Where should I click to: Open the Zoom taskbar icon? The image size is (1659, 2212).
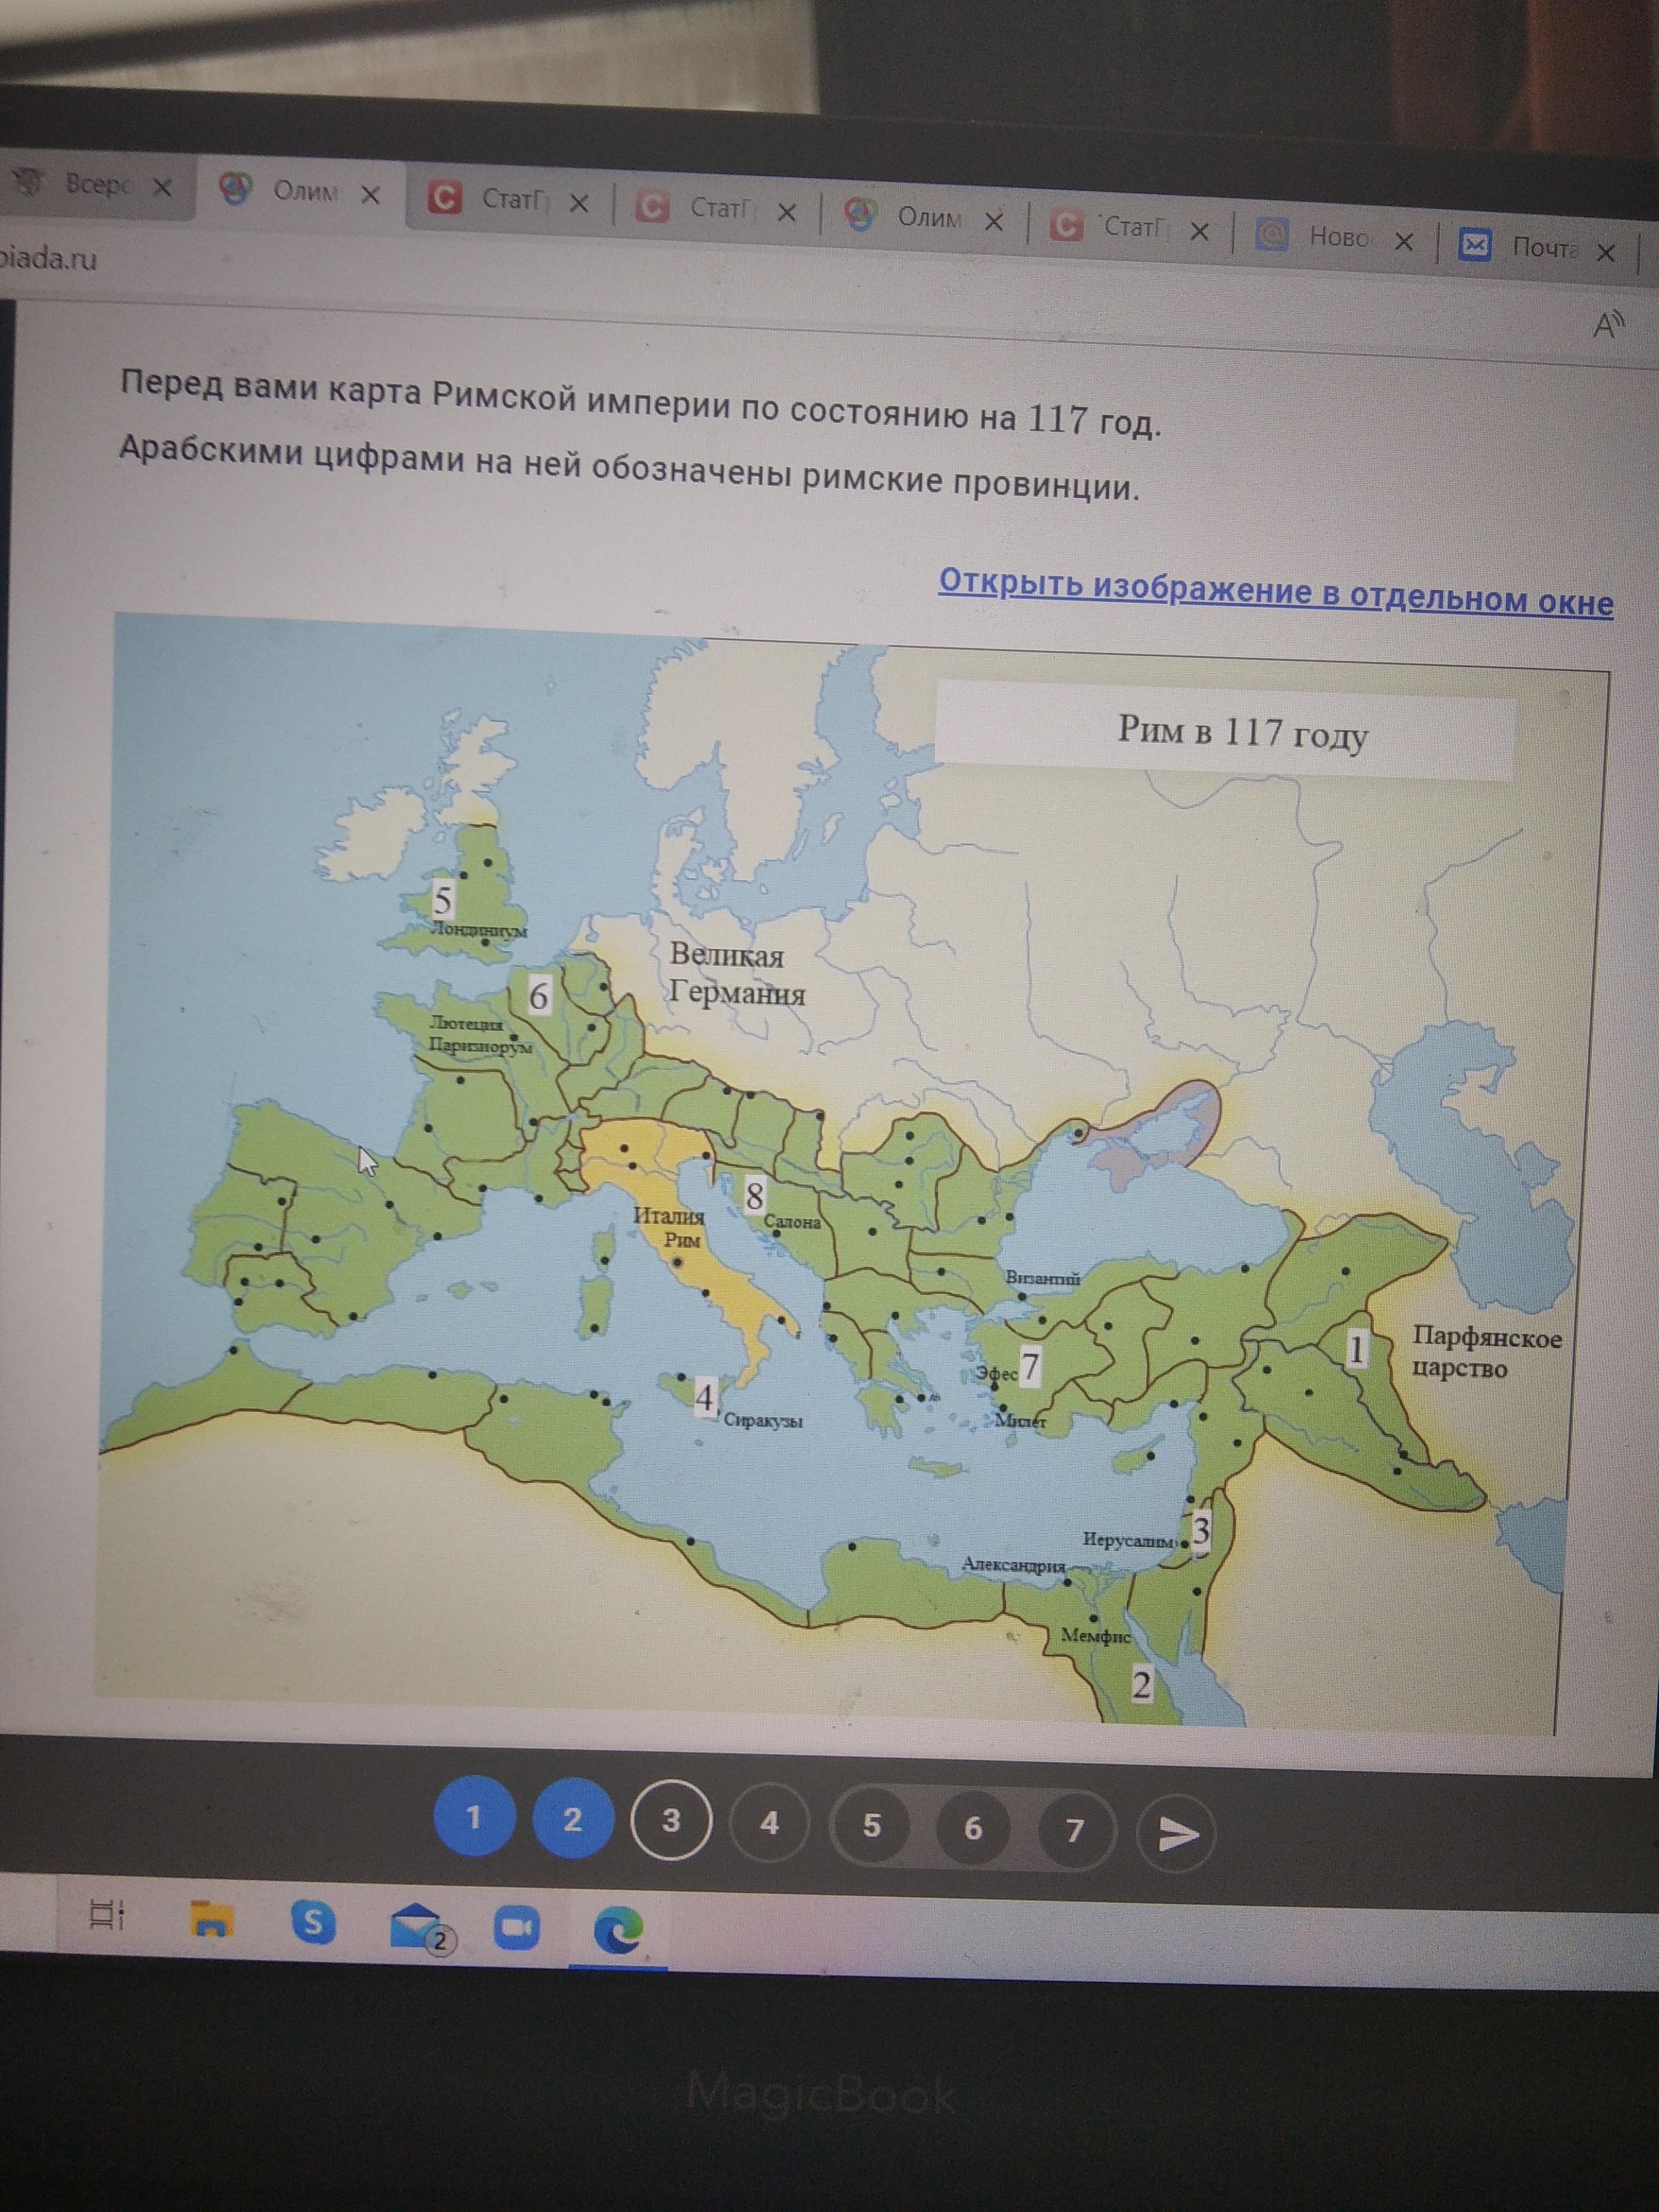[516, 1928]
